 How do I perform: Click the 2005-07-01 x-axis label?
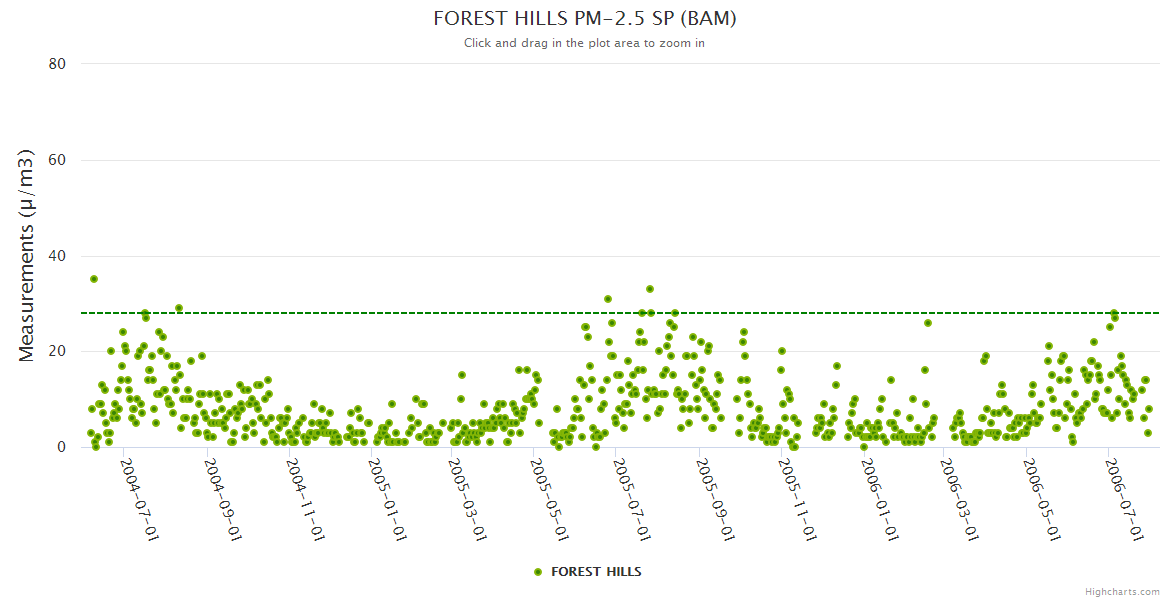(632, 499)
